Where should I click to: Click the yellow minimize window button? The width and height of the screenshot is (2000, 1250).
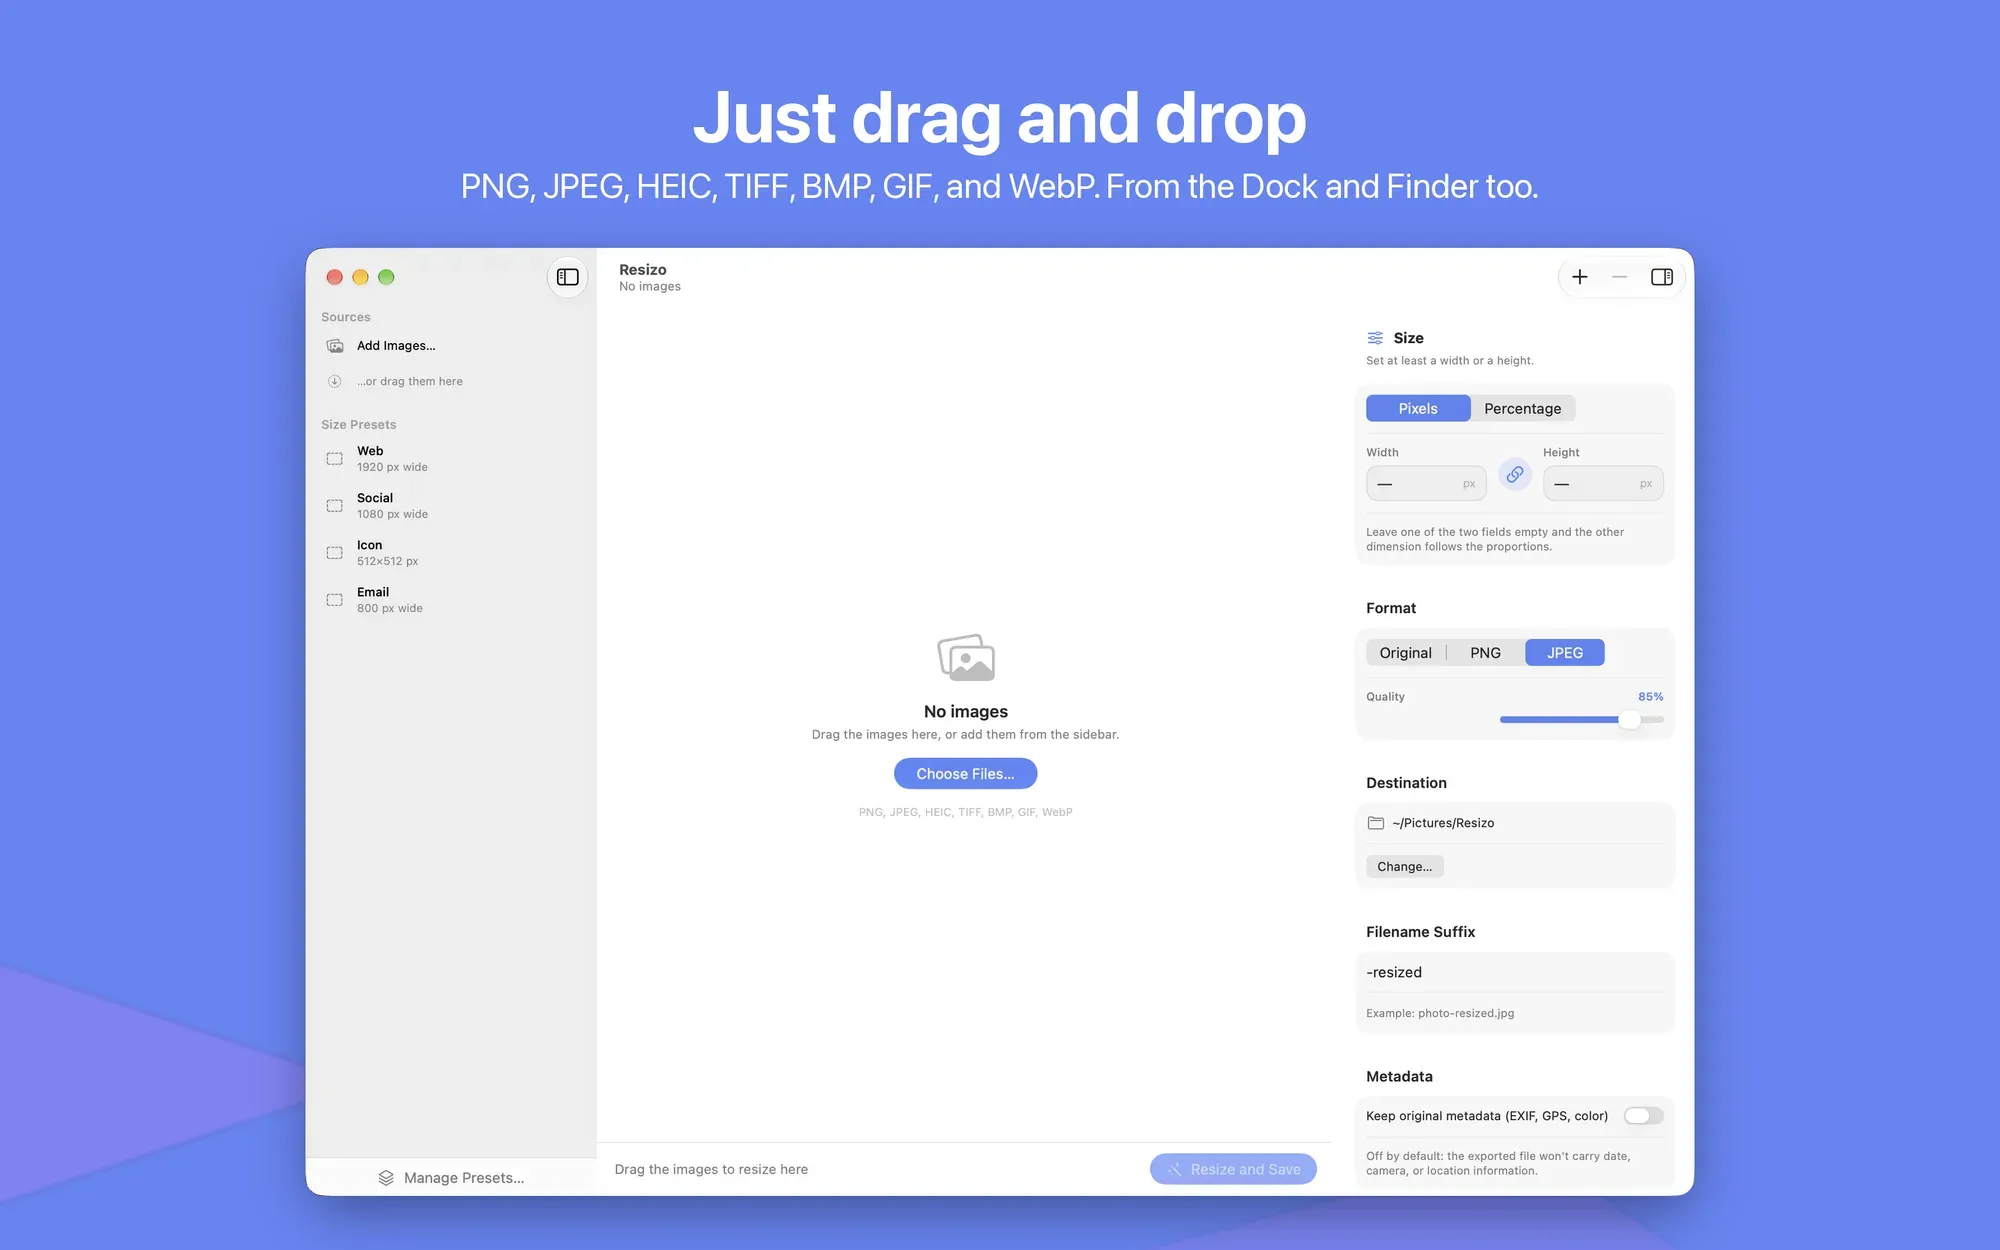360,277
